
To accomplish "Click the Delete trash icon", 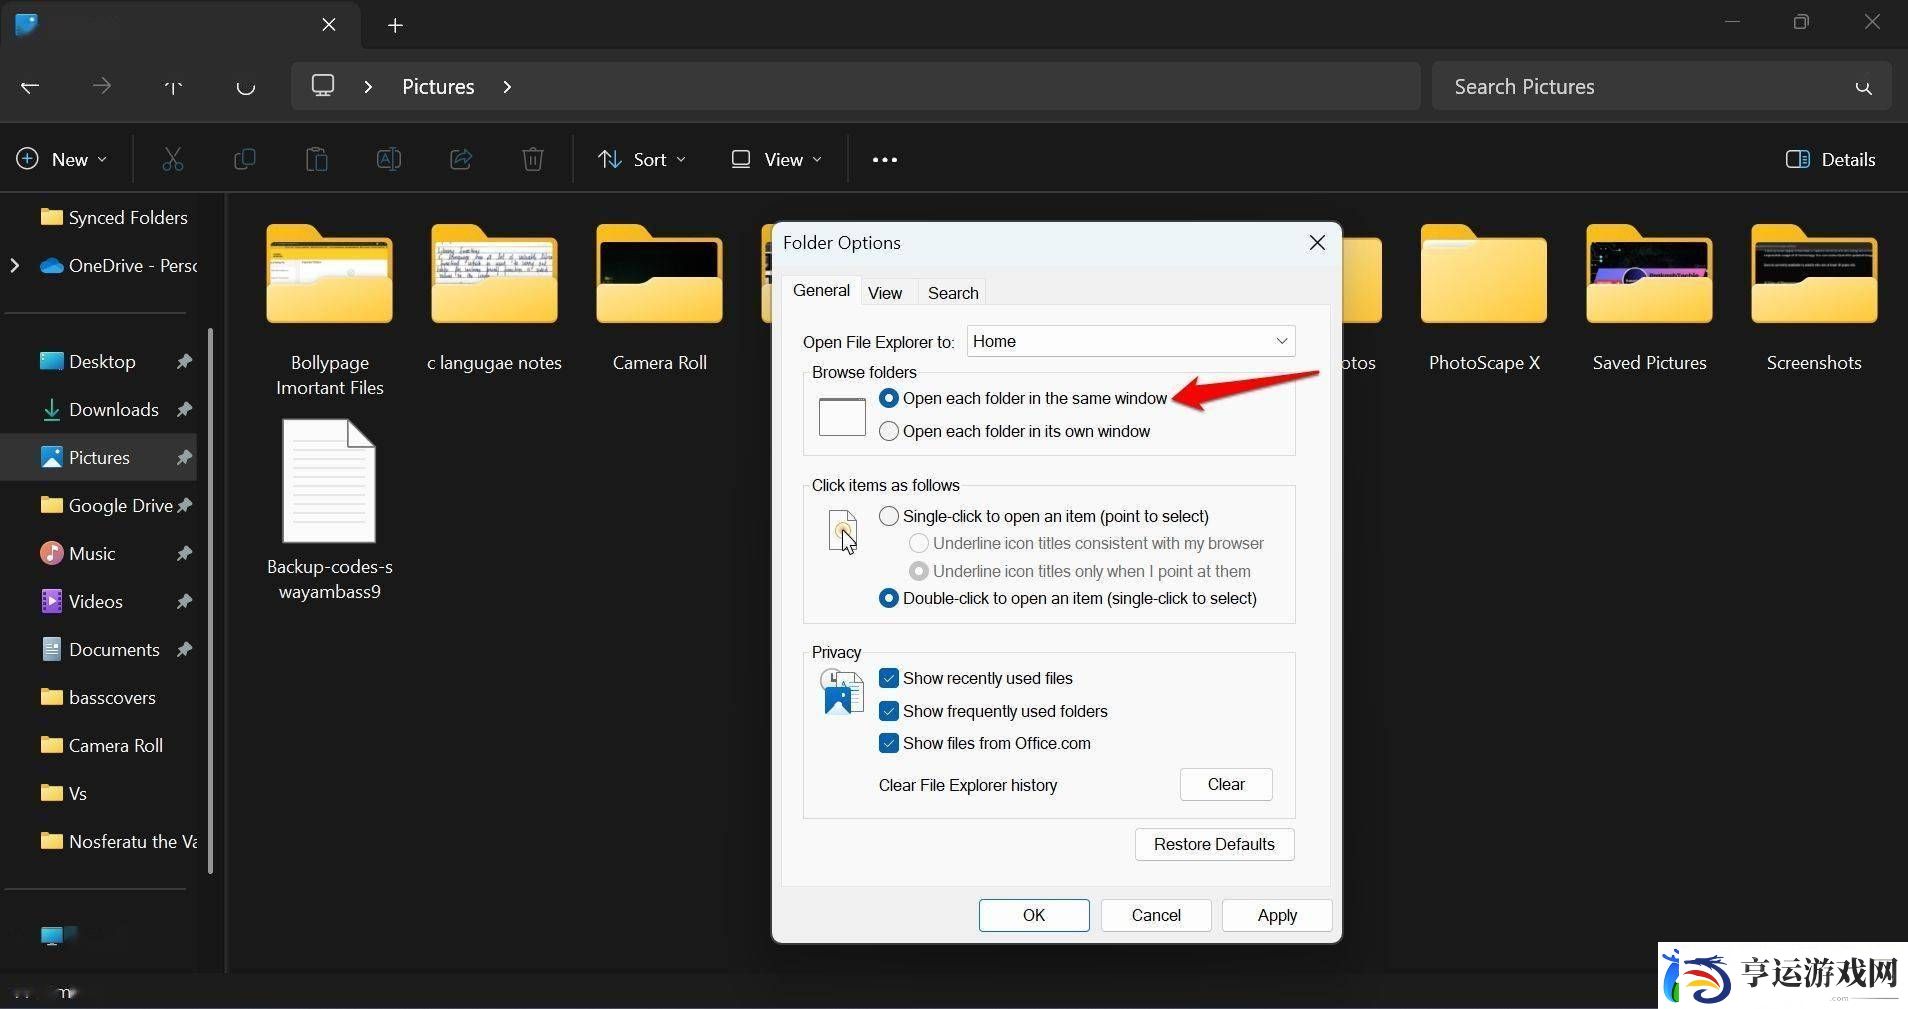I will tap(533, 159).
